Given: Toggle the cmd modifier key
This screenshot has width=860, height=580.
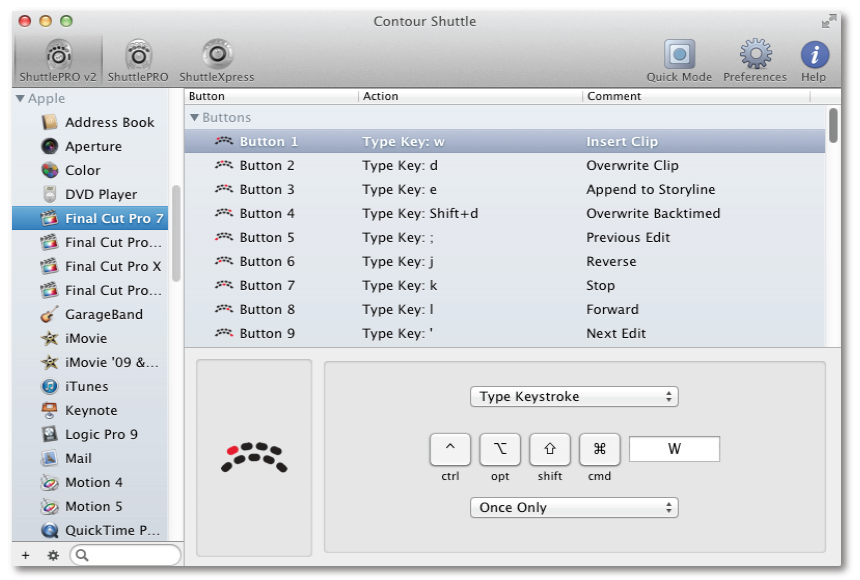Looking at the screenshot, I should (x=599, y=449).
